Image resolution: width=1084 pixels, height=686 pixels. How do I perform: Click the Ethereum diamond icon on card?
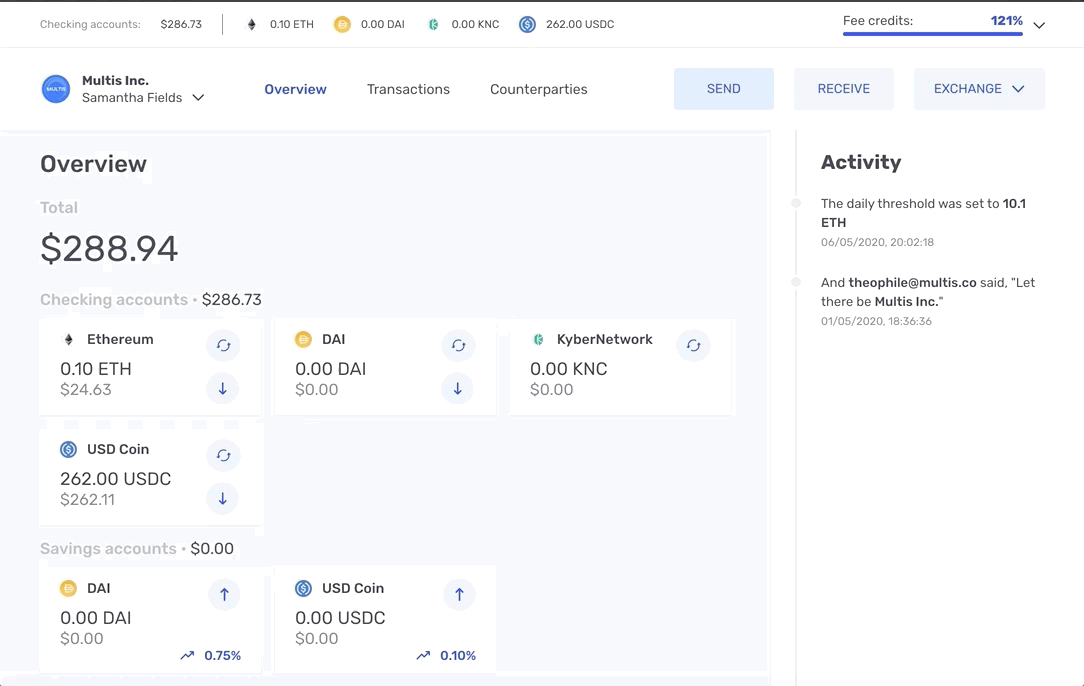tap(68, 340)
